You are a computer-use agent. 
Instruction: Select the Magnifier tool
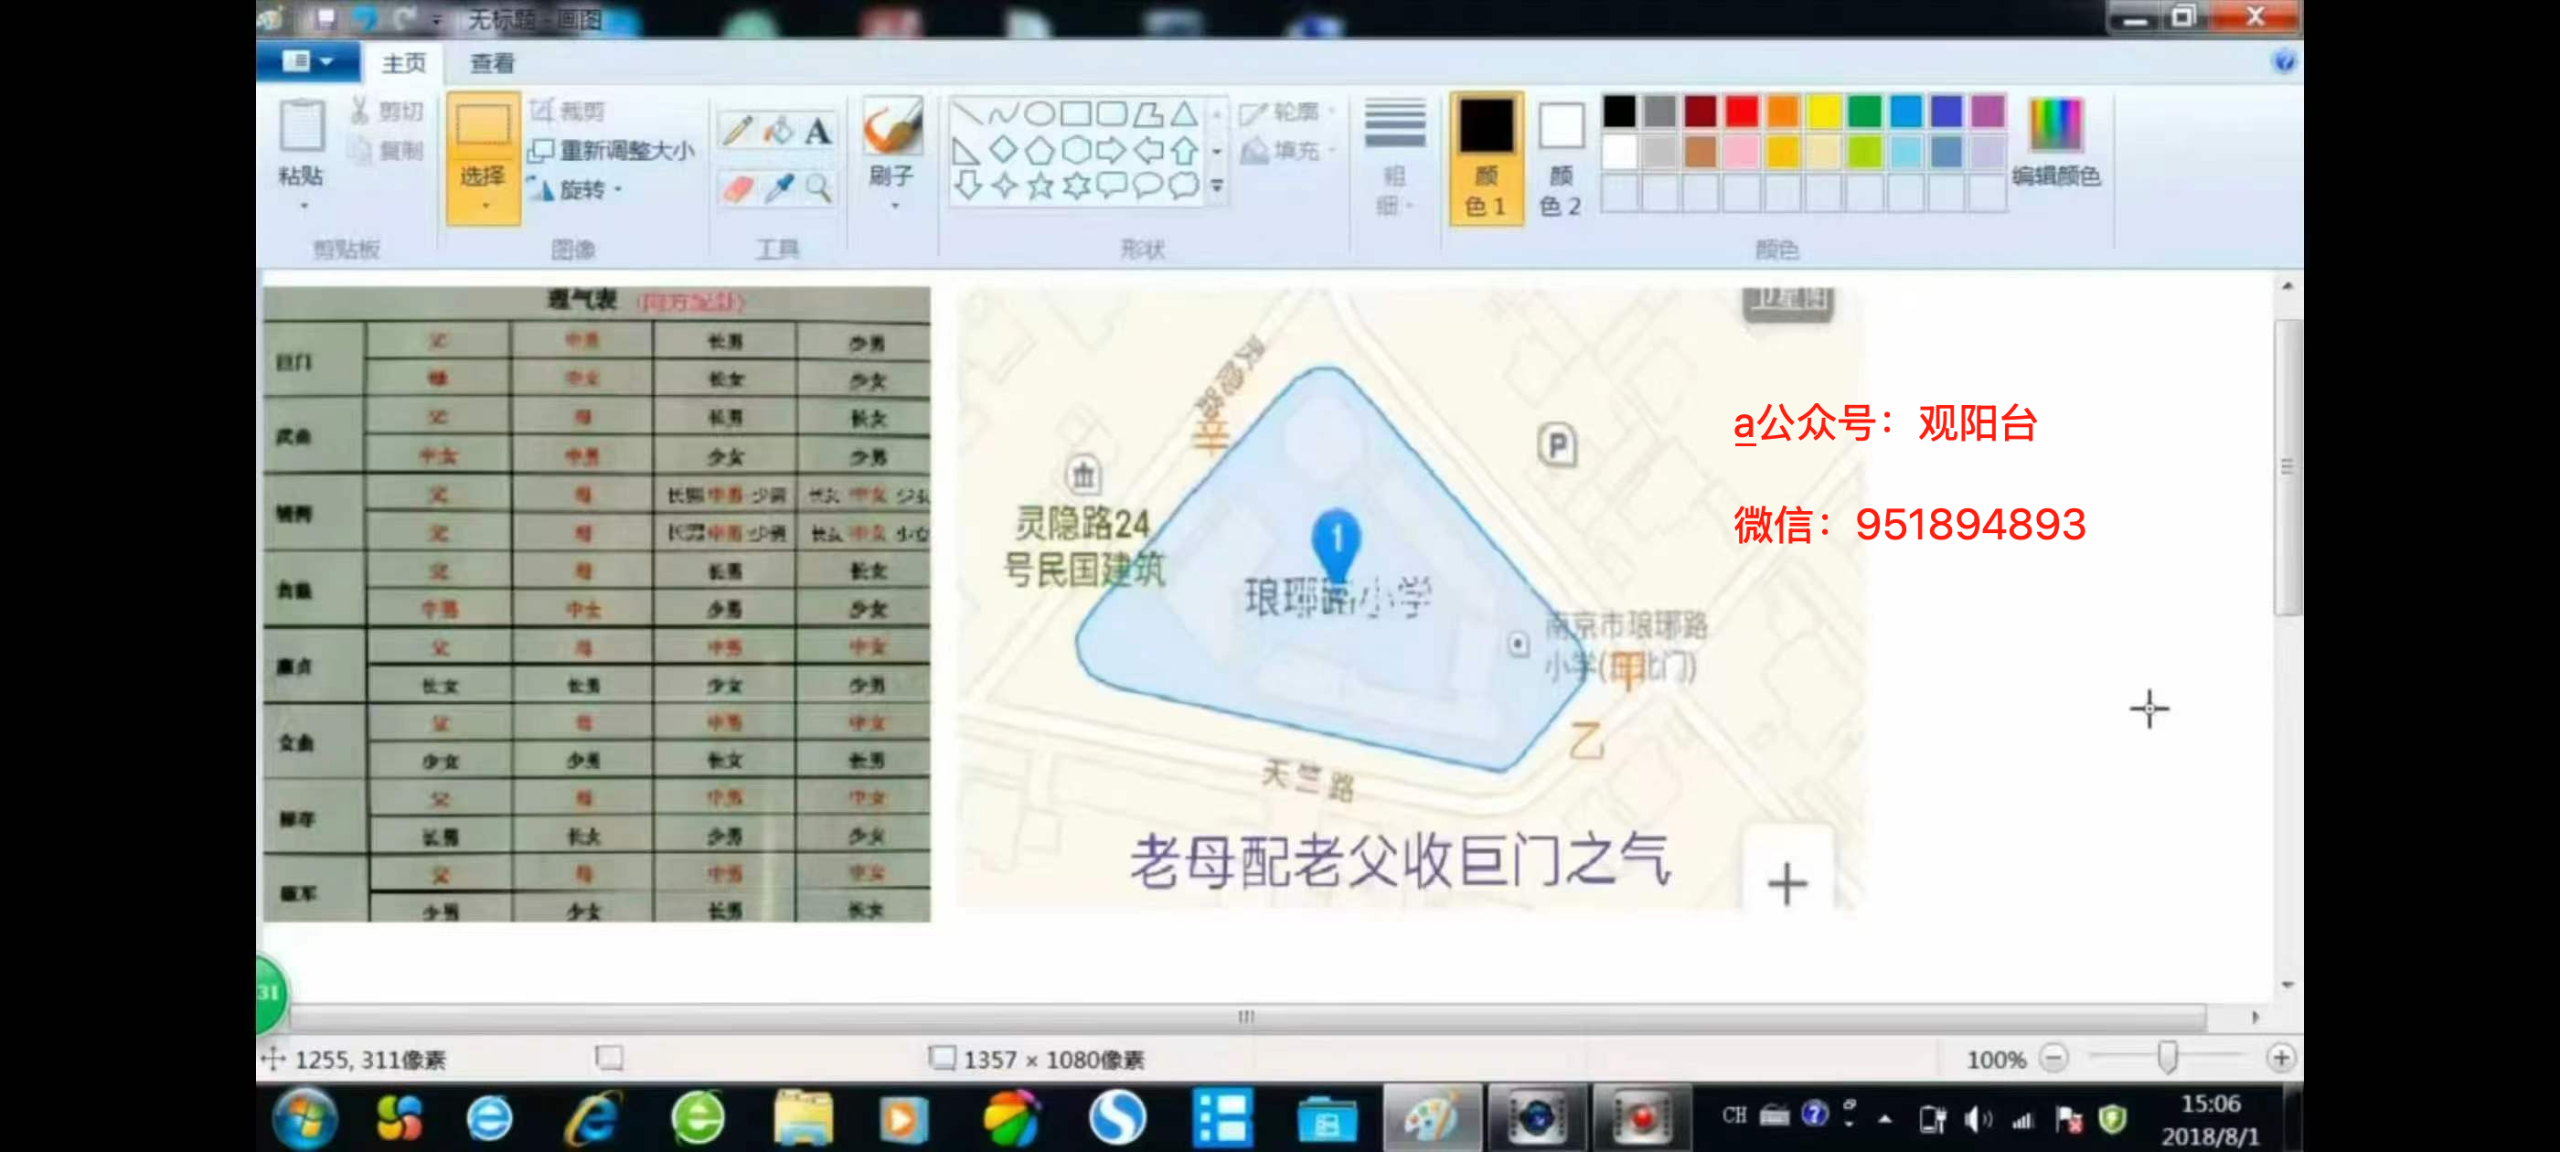point(818,188)
